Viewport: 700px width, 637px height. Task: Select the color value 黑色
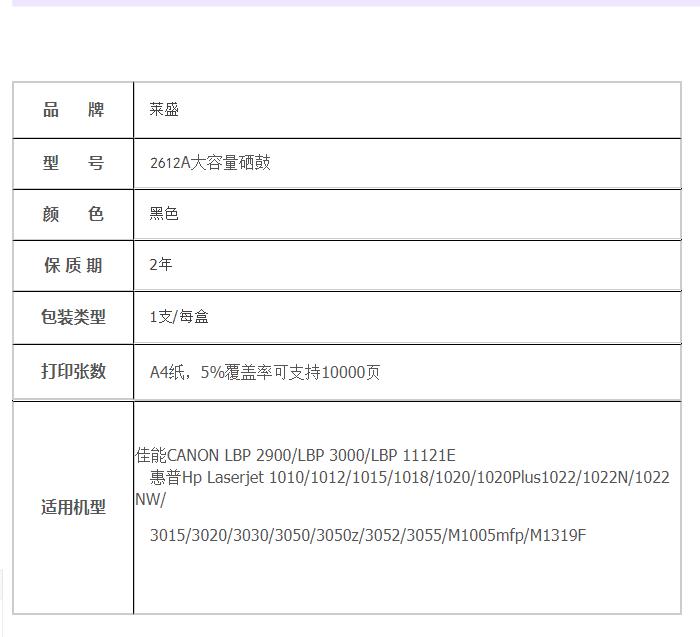[164, 214]
